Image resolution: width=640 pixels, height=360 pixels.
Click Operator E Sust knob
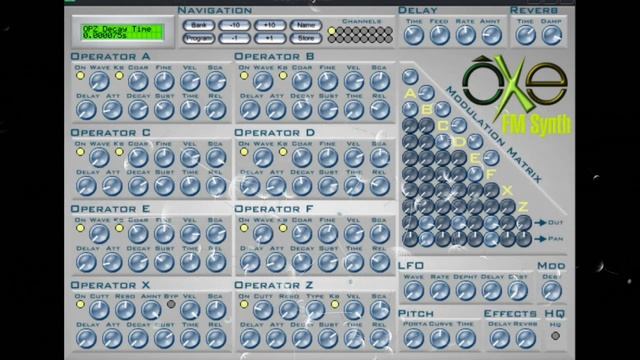click(164, 262)
